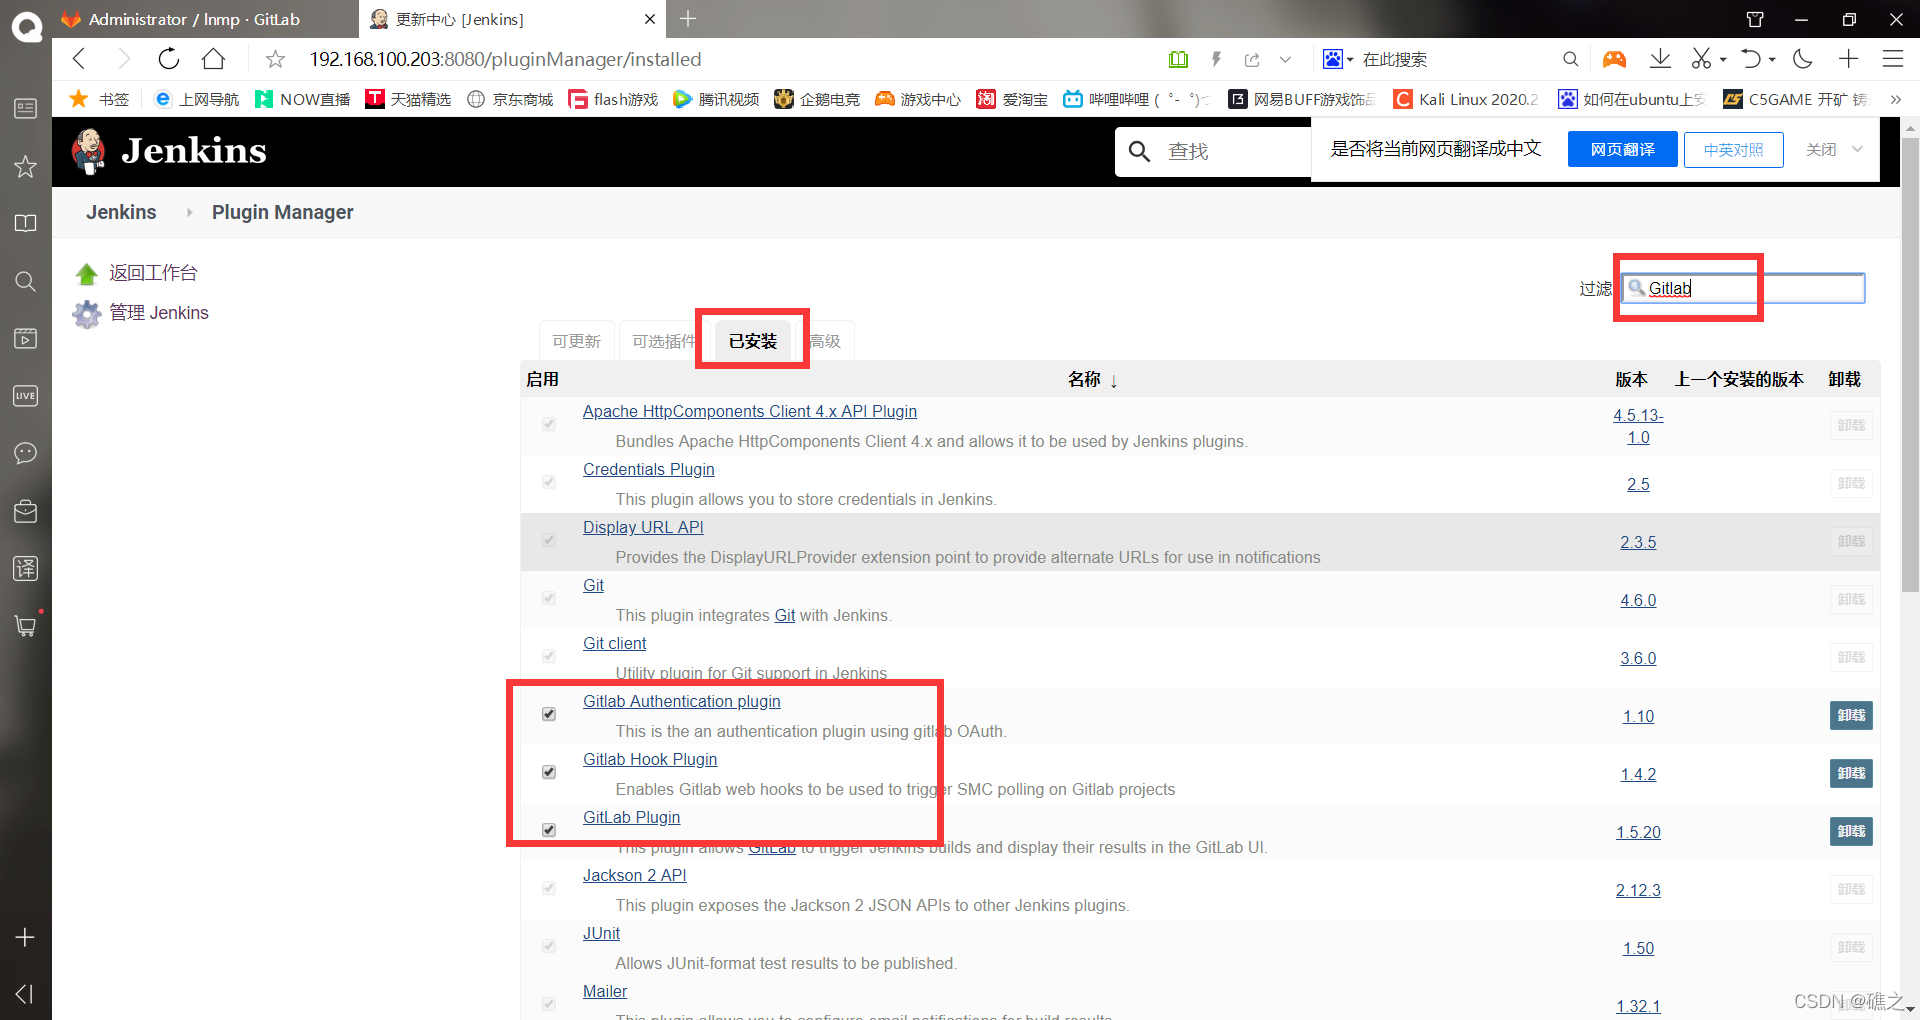Click the Git plugin enable checkbox
The height and width of the screenshot is (1020, 1920).
click(549, 598)
